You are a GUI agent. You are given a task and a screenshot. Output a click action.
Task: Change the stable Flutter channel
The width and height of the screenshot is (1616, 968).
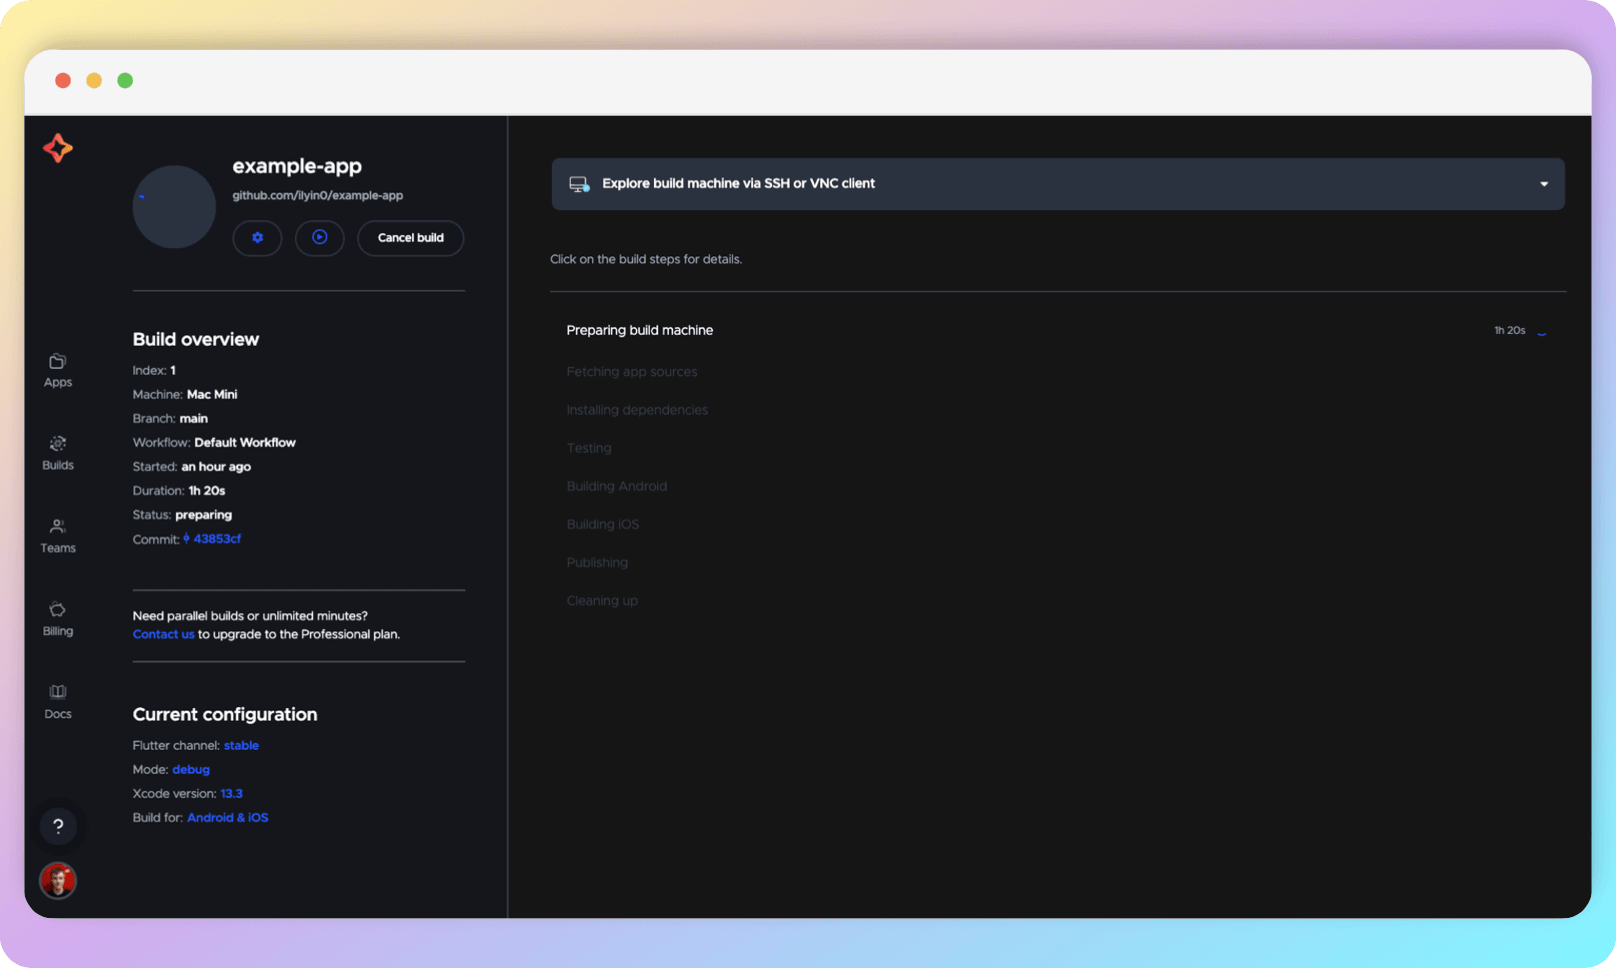tap(241, 745)
